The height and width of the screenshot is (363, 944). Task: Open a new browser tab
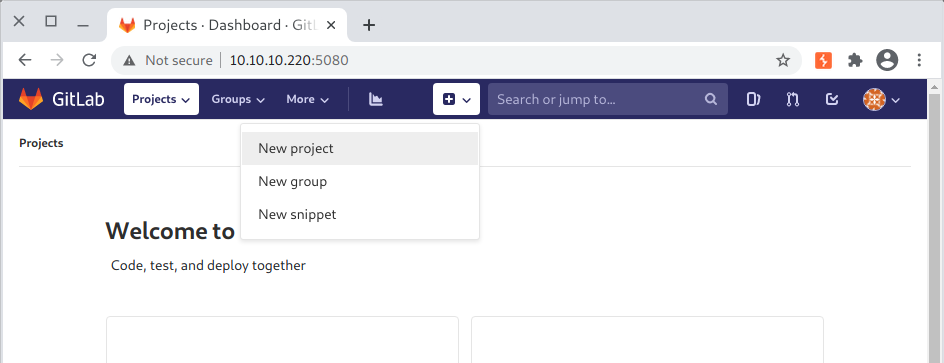tap(369, 25)
